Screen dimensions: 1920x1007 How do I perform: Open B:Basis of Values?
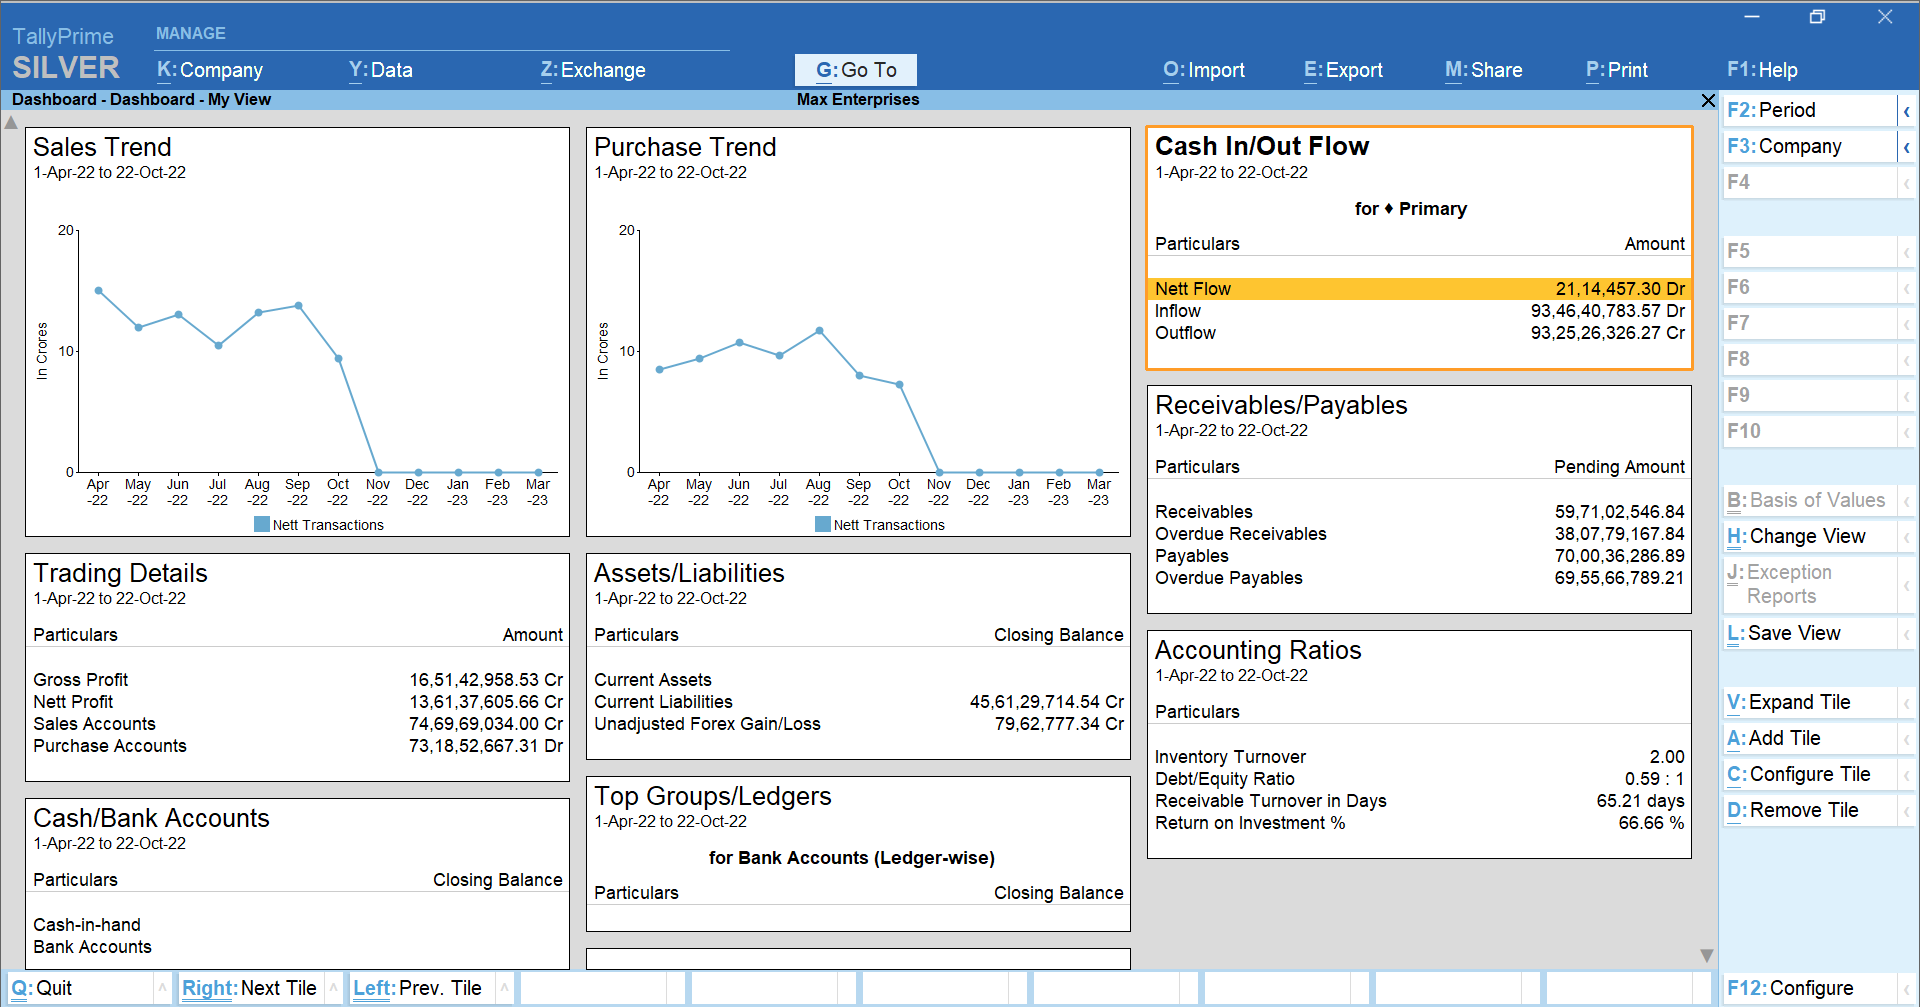[x=1806, y=500]
